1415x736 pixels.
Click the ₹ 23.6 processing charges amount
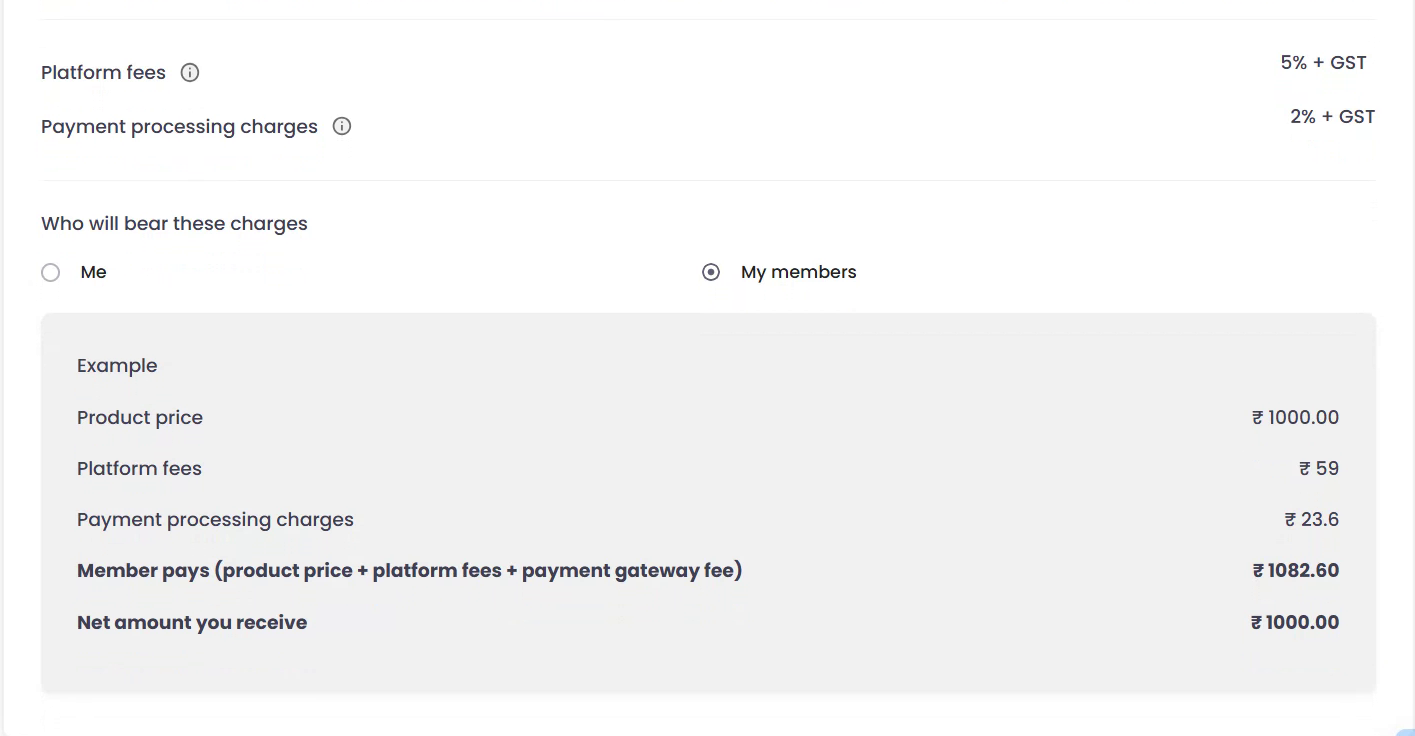[x=1312, y=520]
